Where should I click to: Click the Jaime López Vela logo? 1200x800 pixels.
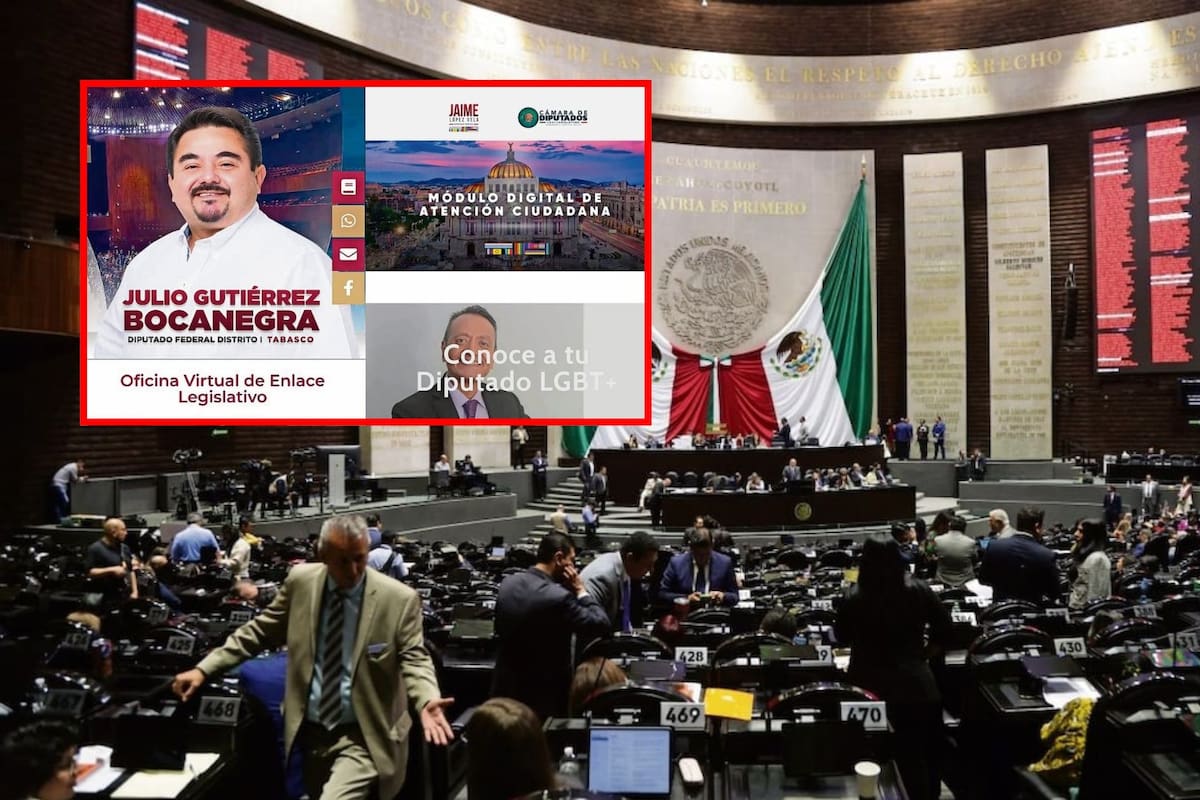pos(463,117)
